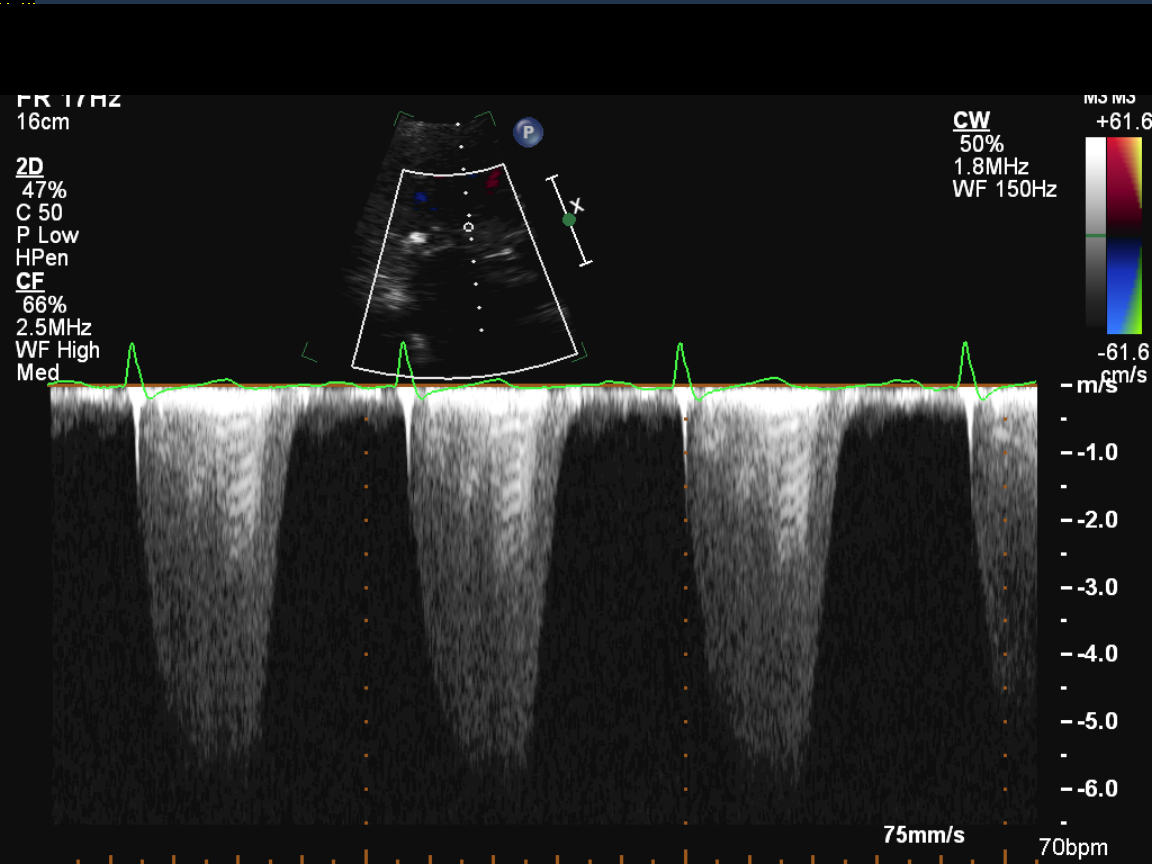Click the 75mm/s sweep speed readout
This screenshot has height=864, width=1152.
click(924, 835)
